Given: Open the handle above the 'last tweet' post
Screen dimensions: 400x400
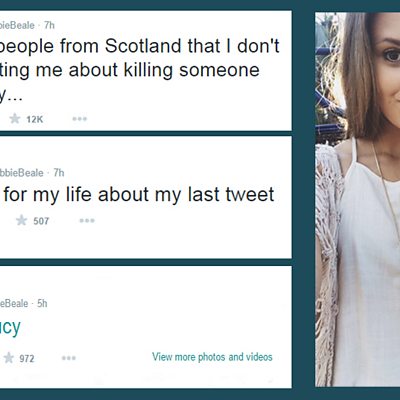Looking at the screenshot, I should [x=22, y=173].
